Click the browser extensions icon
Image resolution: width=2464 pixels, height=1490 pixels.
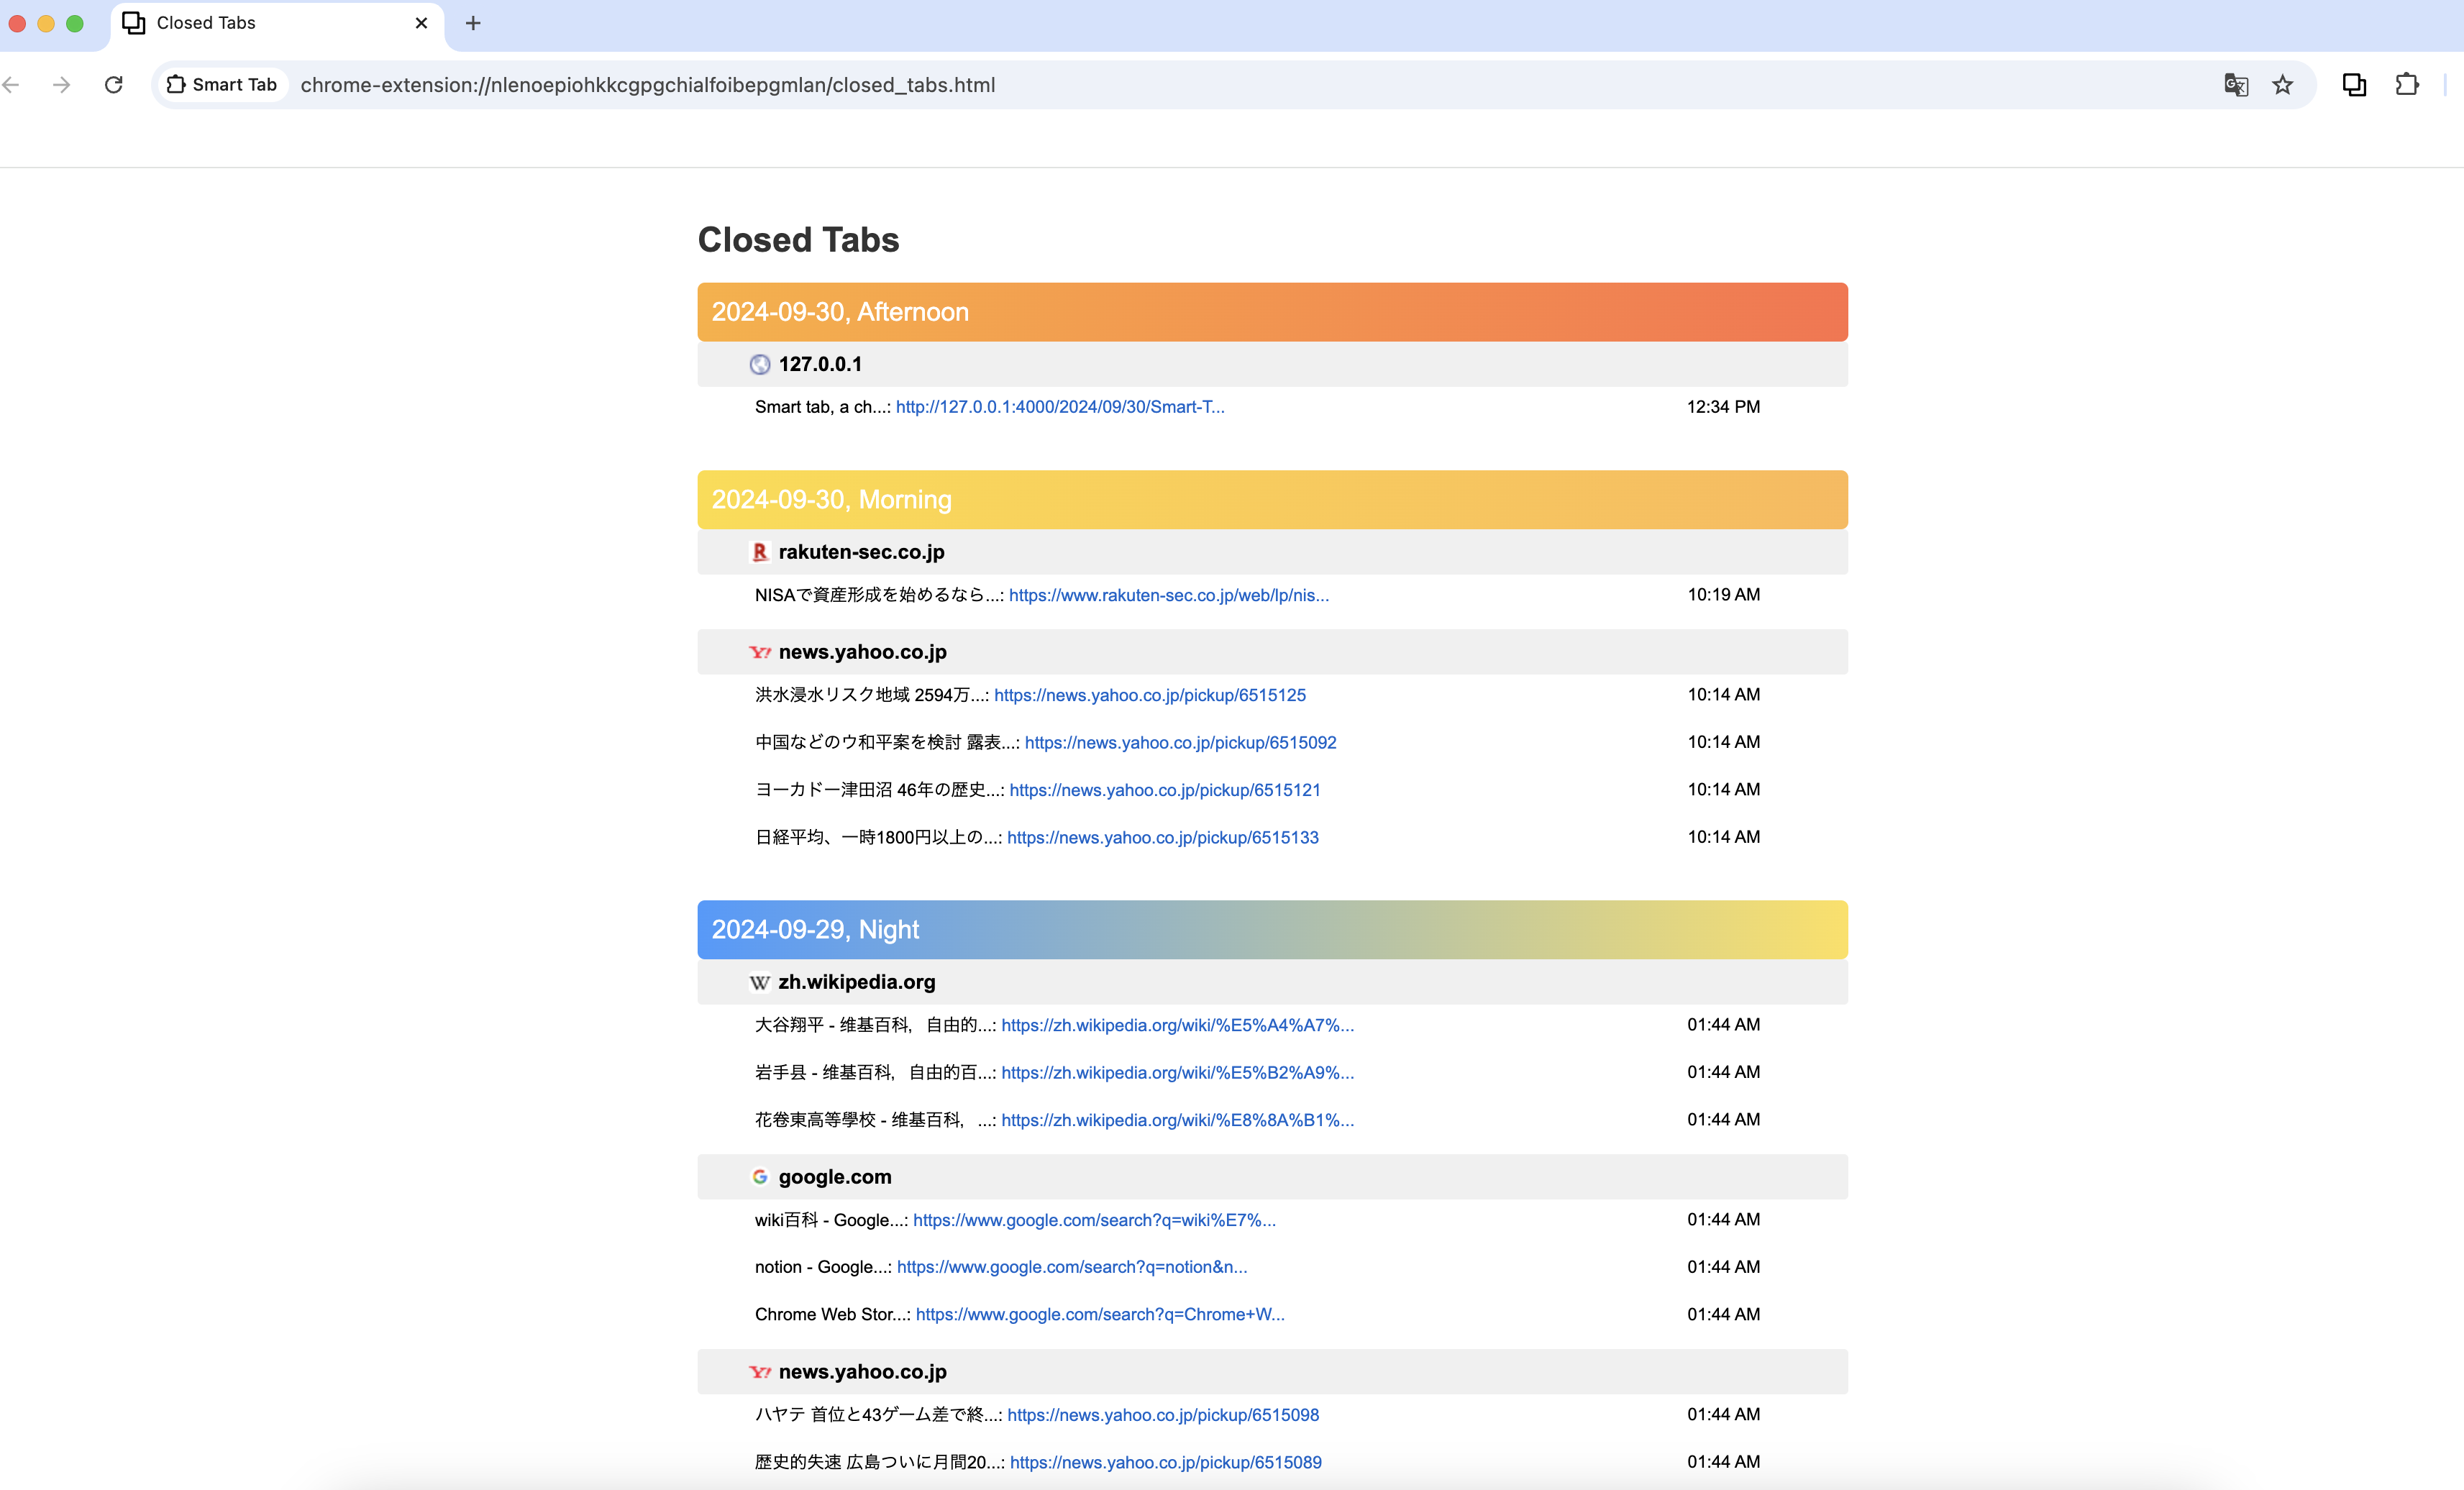[x=2408, y=83]
